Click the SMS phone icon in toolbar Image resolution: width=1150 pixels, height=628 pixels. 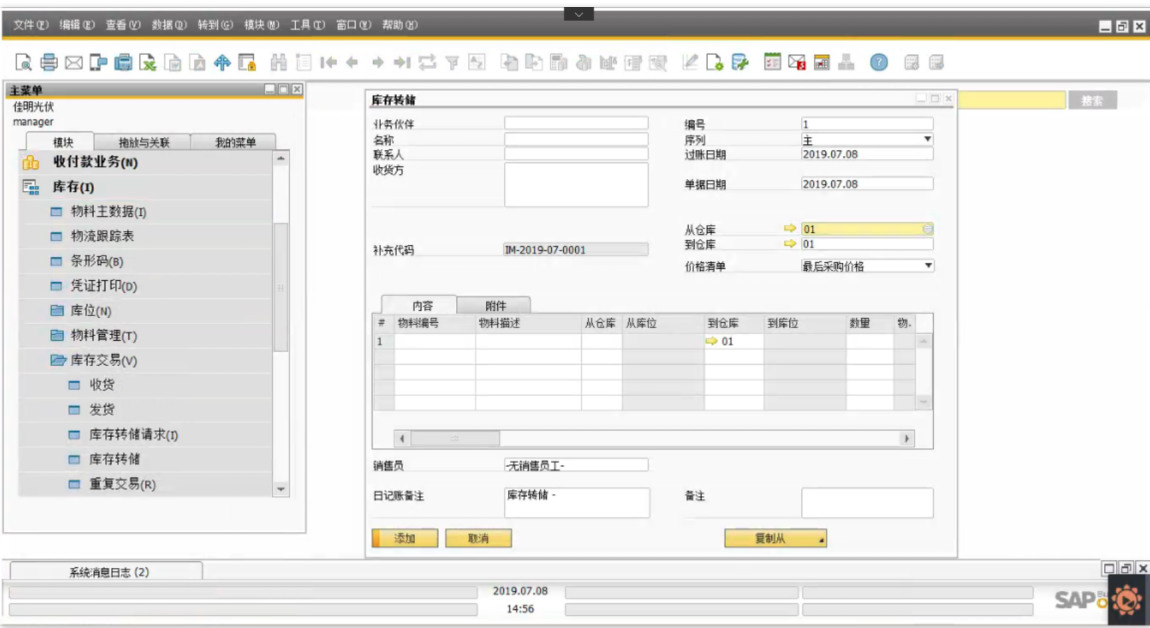coord(98,63)
